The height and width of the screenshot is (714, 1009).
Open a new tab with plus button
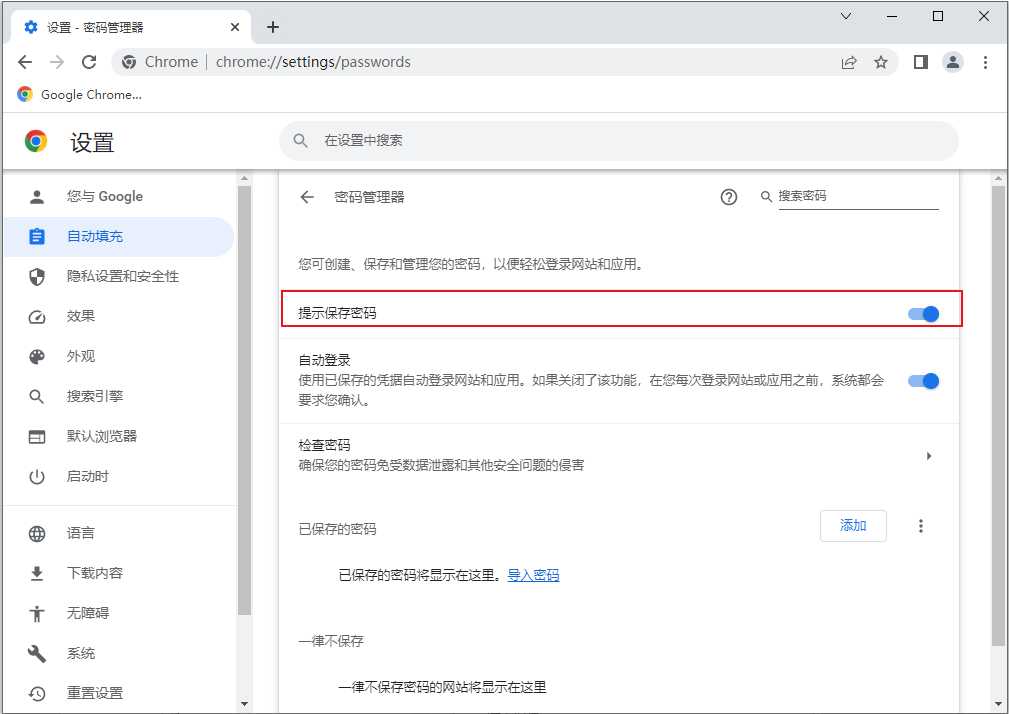pyautogui.click(x=273, y=27)
